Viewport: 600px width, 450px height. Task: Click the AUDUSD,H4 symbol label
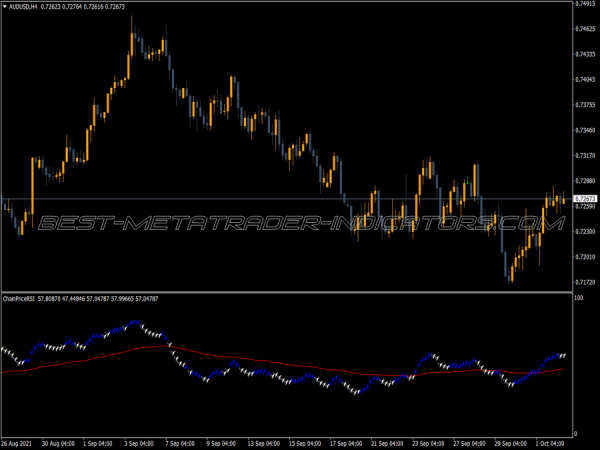point(23,7)
